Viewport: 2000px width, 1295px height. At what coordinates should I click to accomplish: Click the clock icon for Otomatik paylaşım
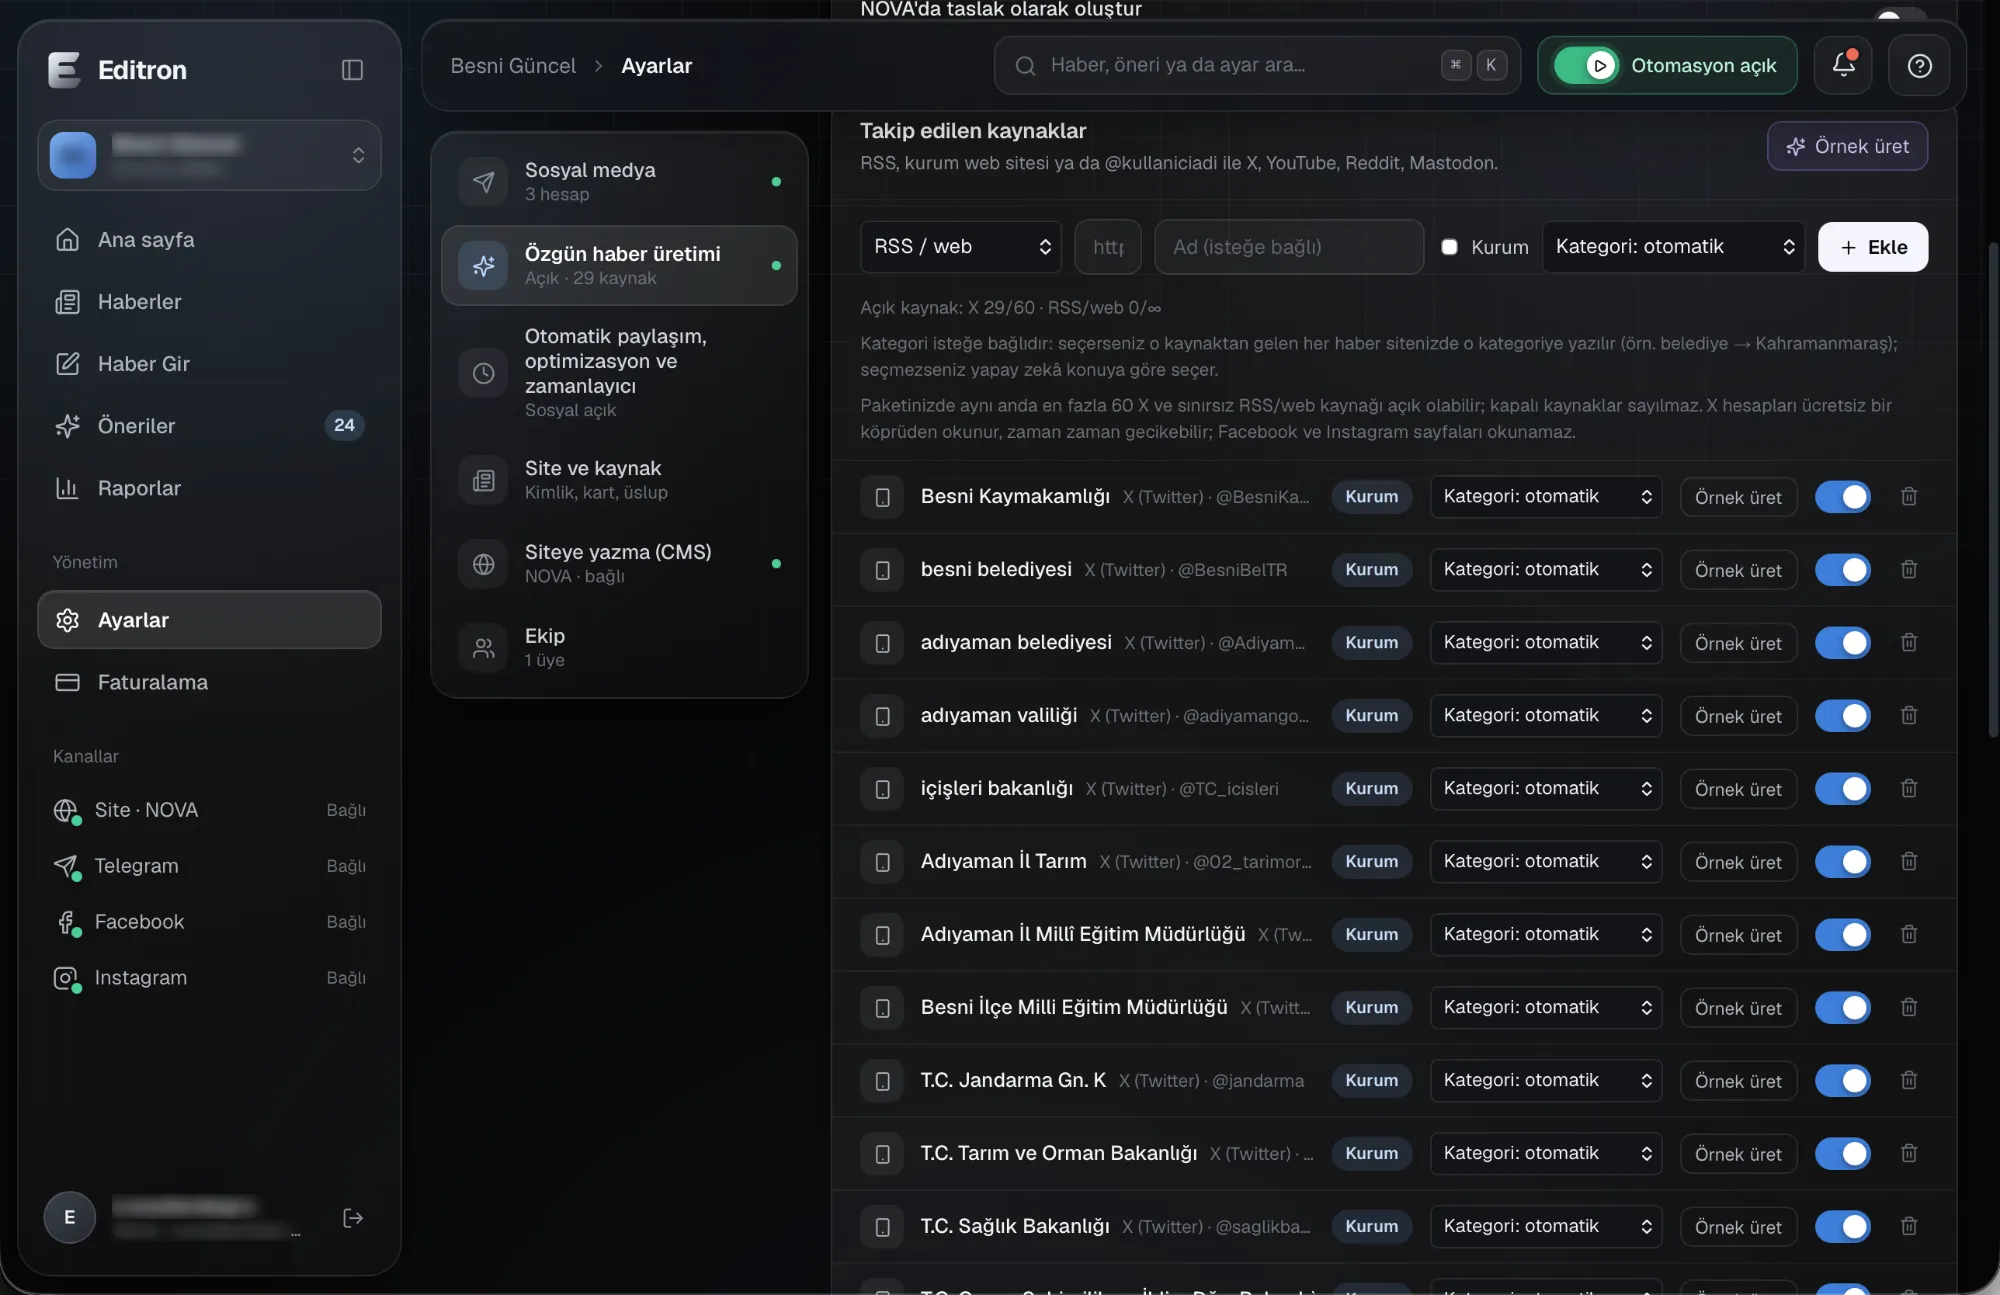pyautogui.click(x=483, y=373)
